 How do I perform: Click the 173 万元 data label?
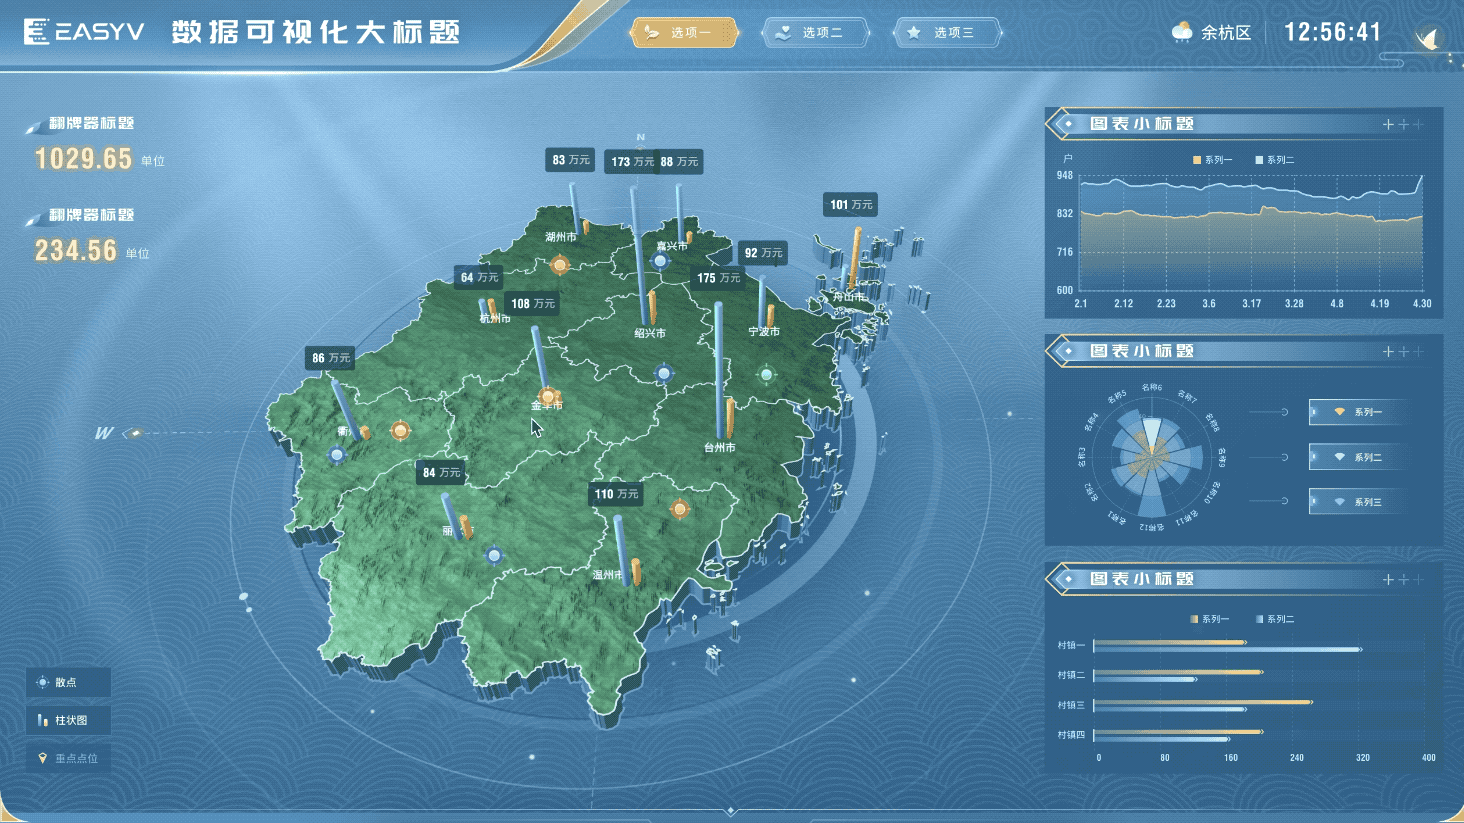(x=632, y=161)
